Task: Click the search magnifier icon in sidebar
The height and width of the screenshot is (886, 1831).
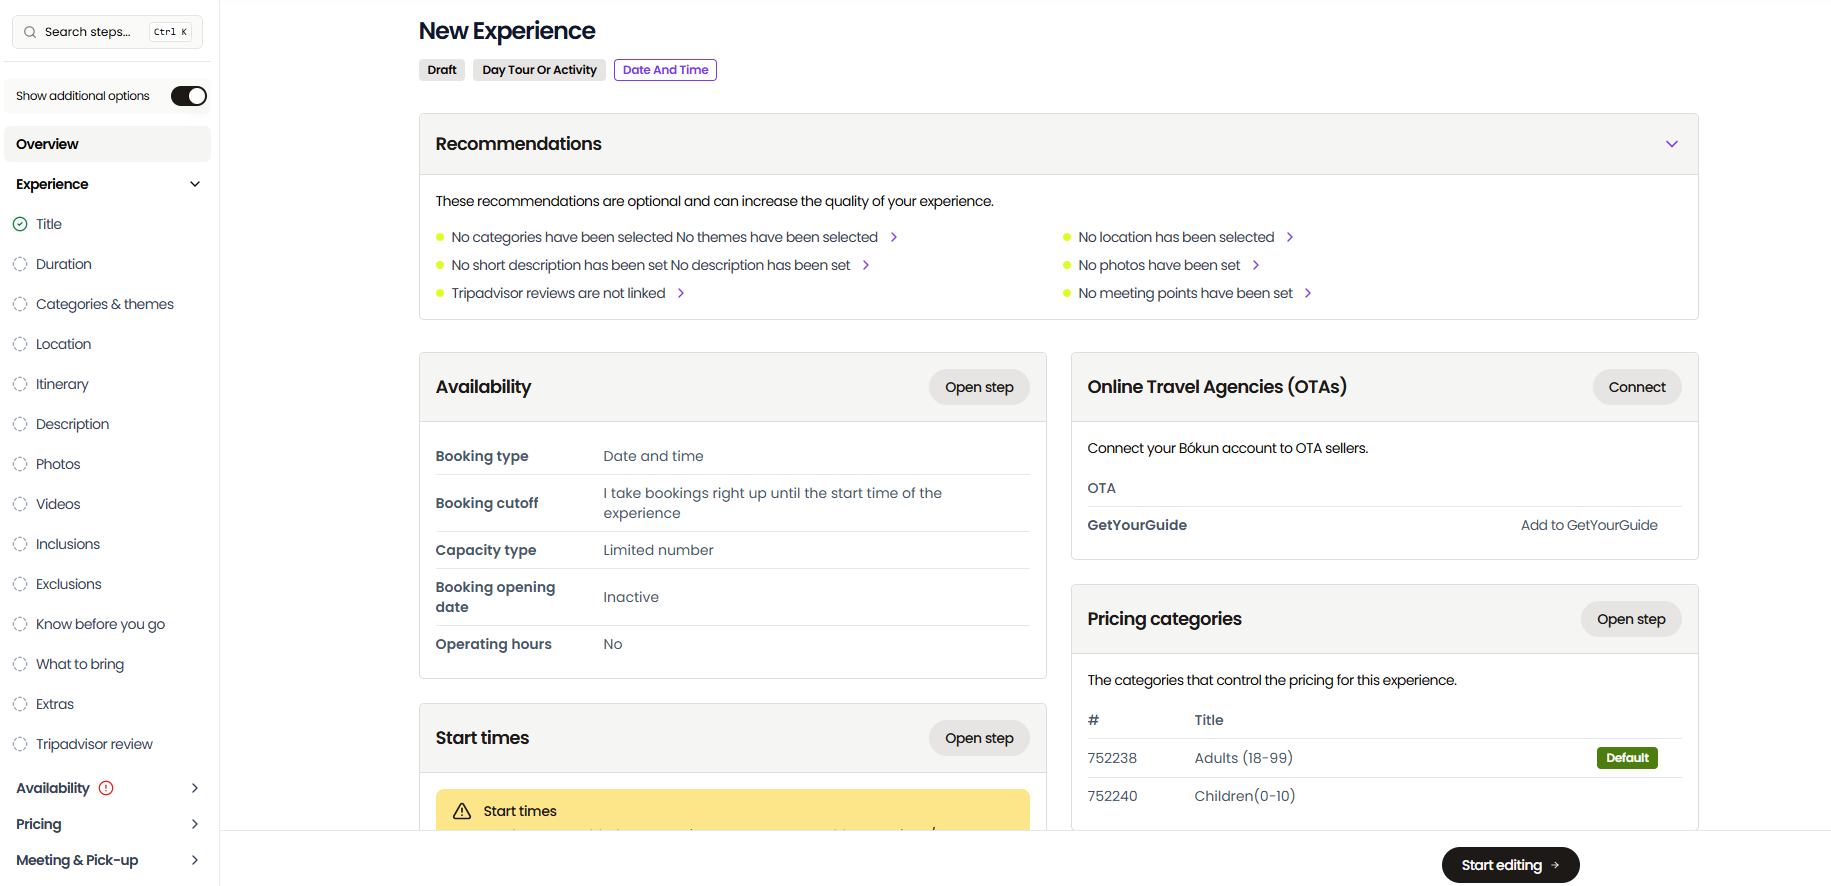Action: tap(30, 32)
